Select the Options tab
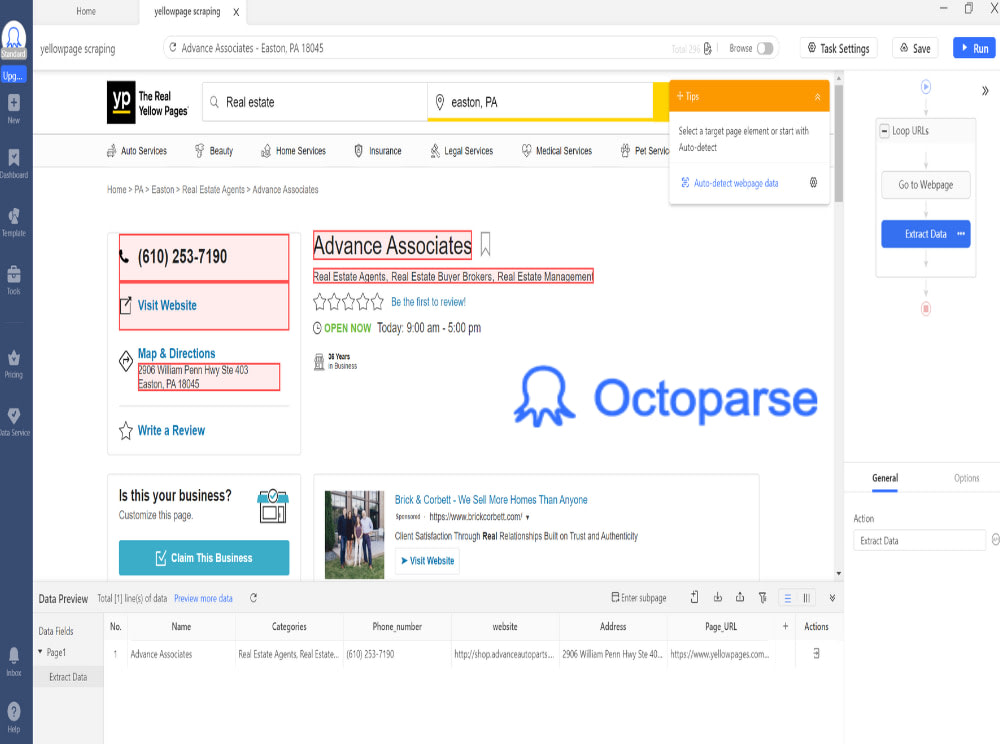Screen dimensions: 1000x750 click(966, 478)
